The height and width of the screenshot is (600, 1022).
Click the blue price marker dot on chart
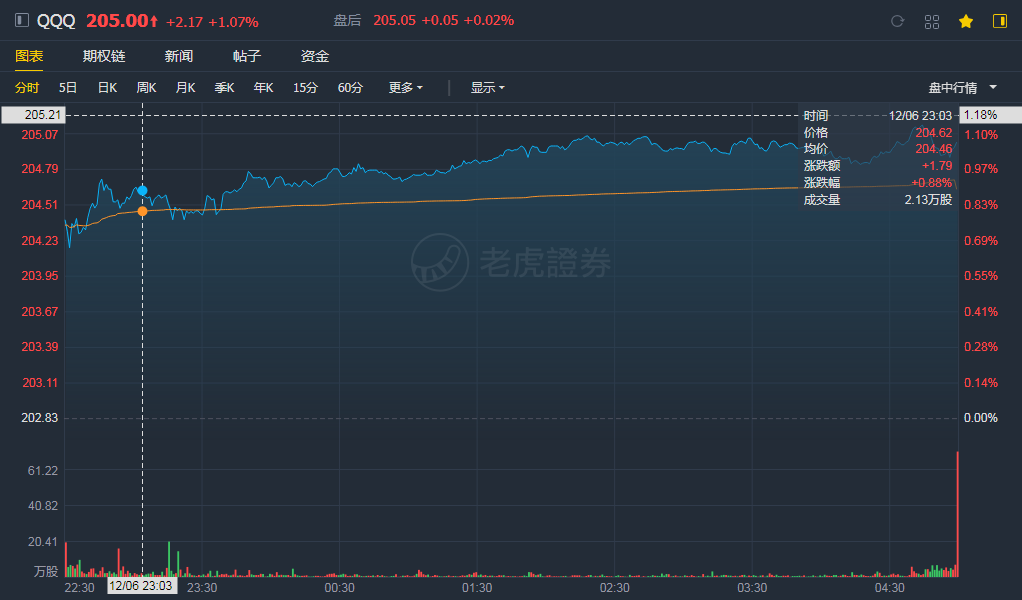[142, 190]
